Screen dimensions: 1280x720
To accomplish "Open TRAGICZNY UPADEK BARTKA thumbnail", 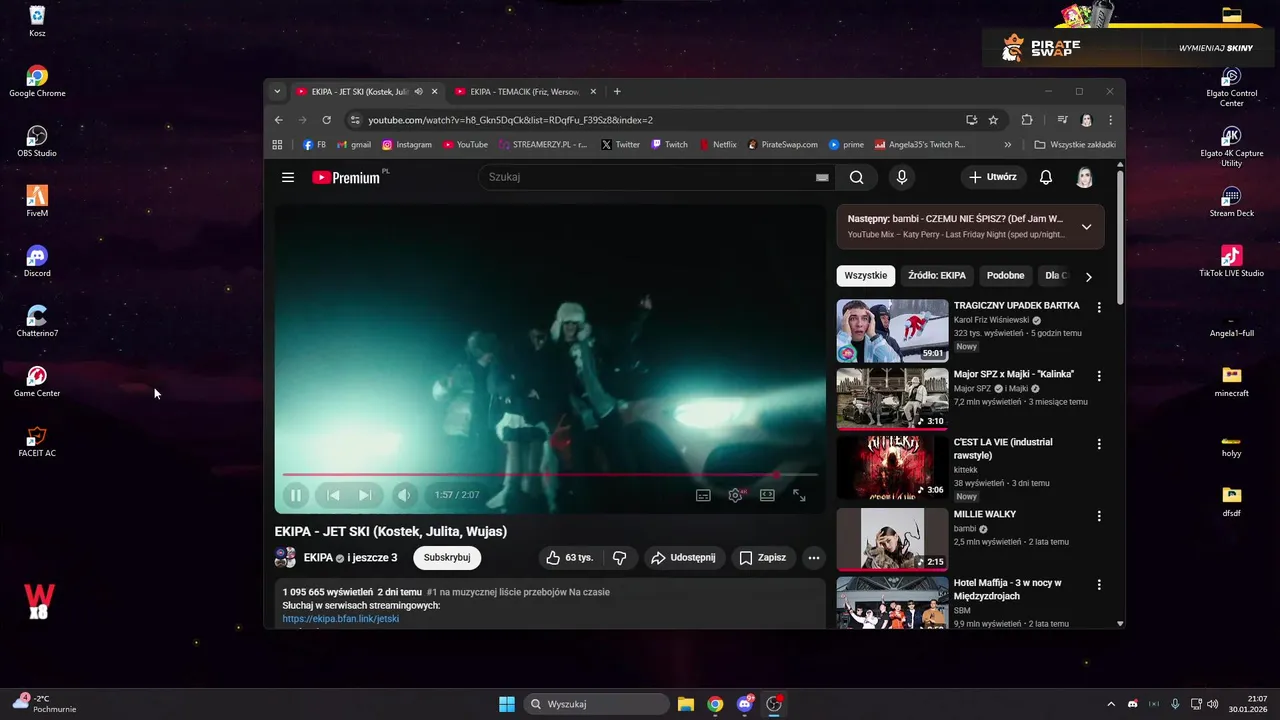I will [x=892, y=330].
